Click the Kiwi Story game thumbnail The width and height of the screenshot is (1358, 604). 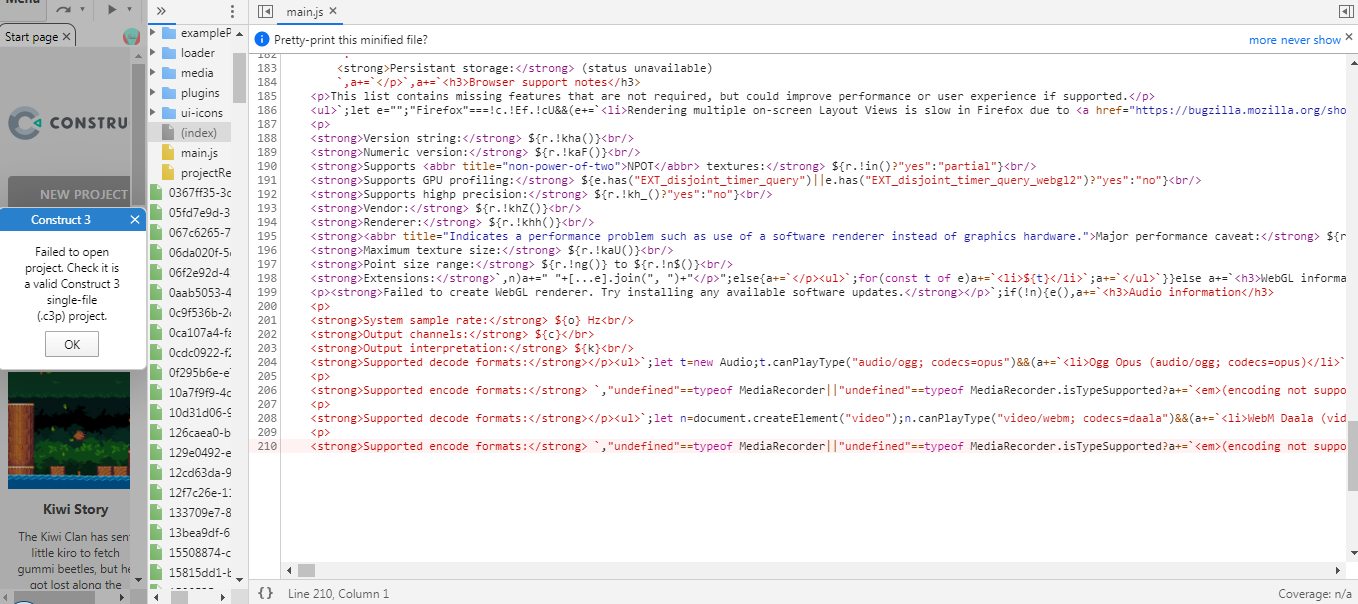tap(68, 430)
